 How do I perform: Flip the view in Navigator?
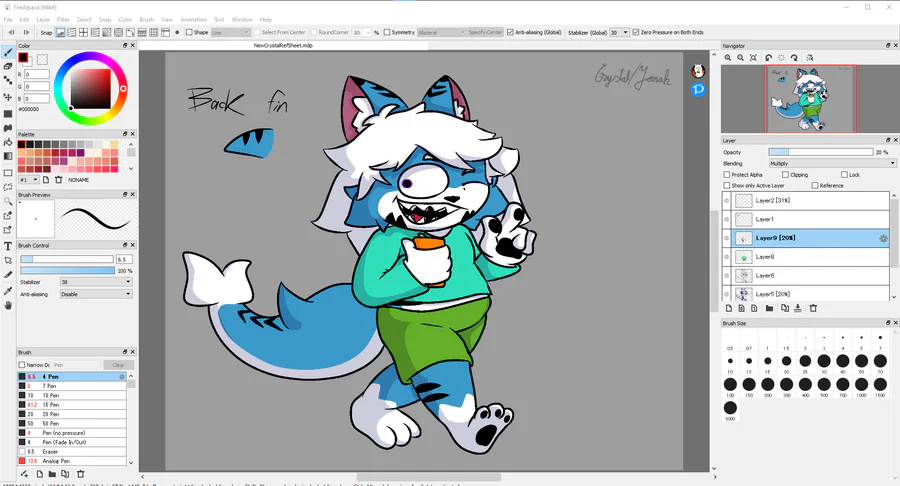click(809, 58)
